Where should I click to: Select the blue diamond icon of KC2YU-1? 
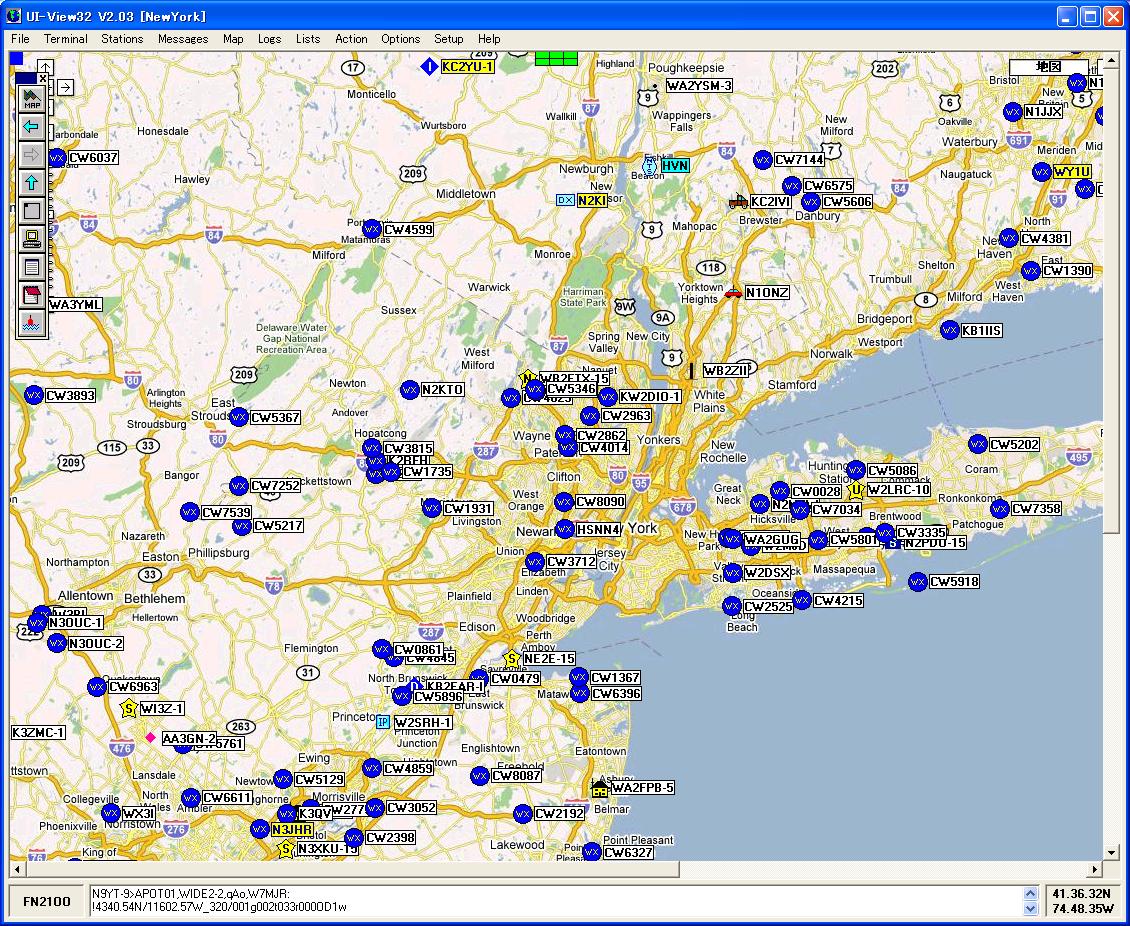coord(430,67)
